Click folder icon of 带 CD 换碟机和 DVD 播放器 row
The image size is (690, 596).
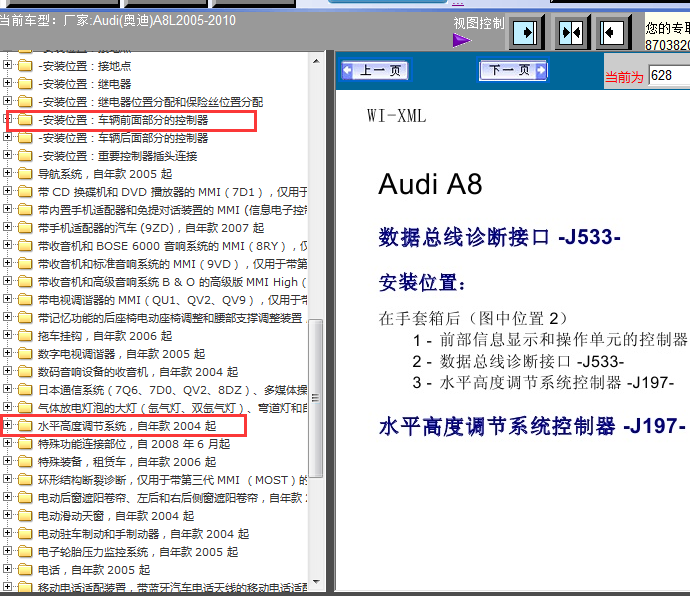coord(25,192)
